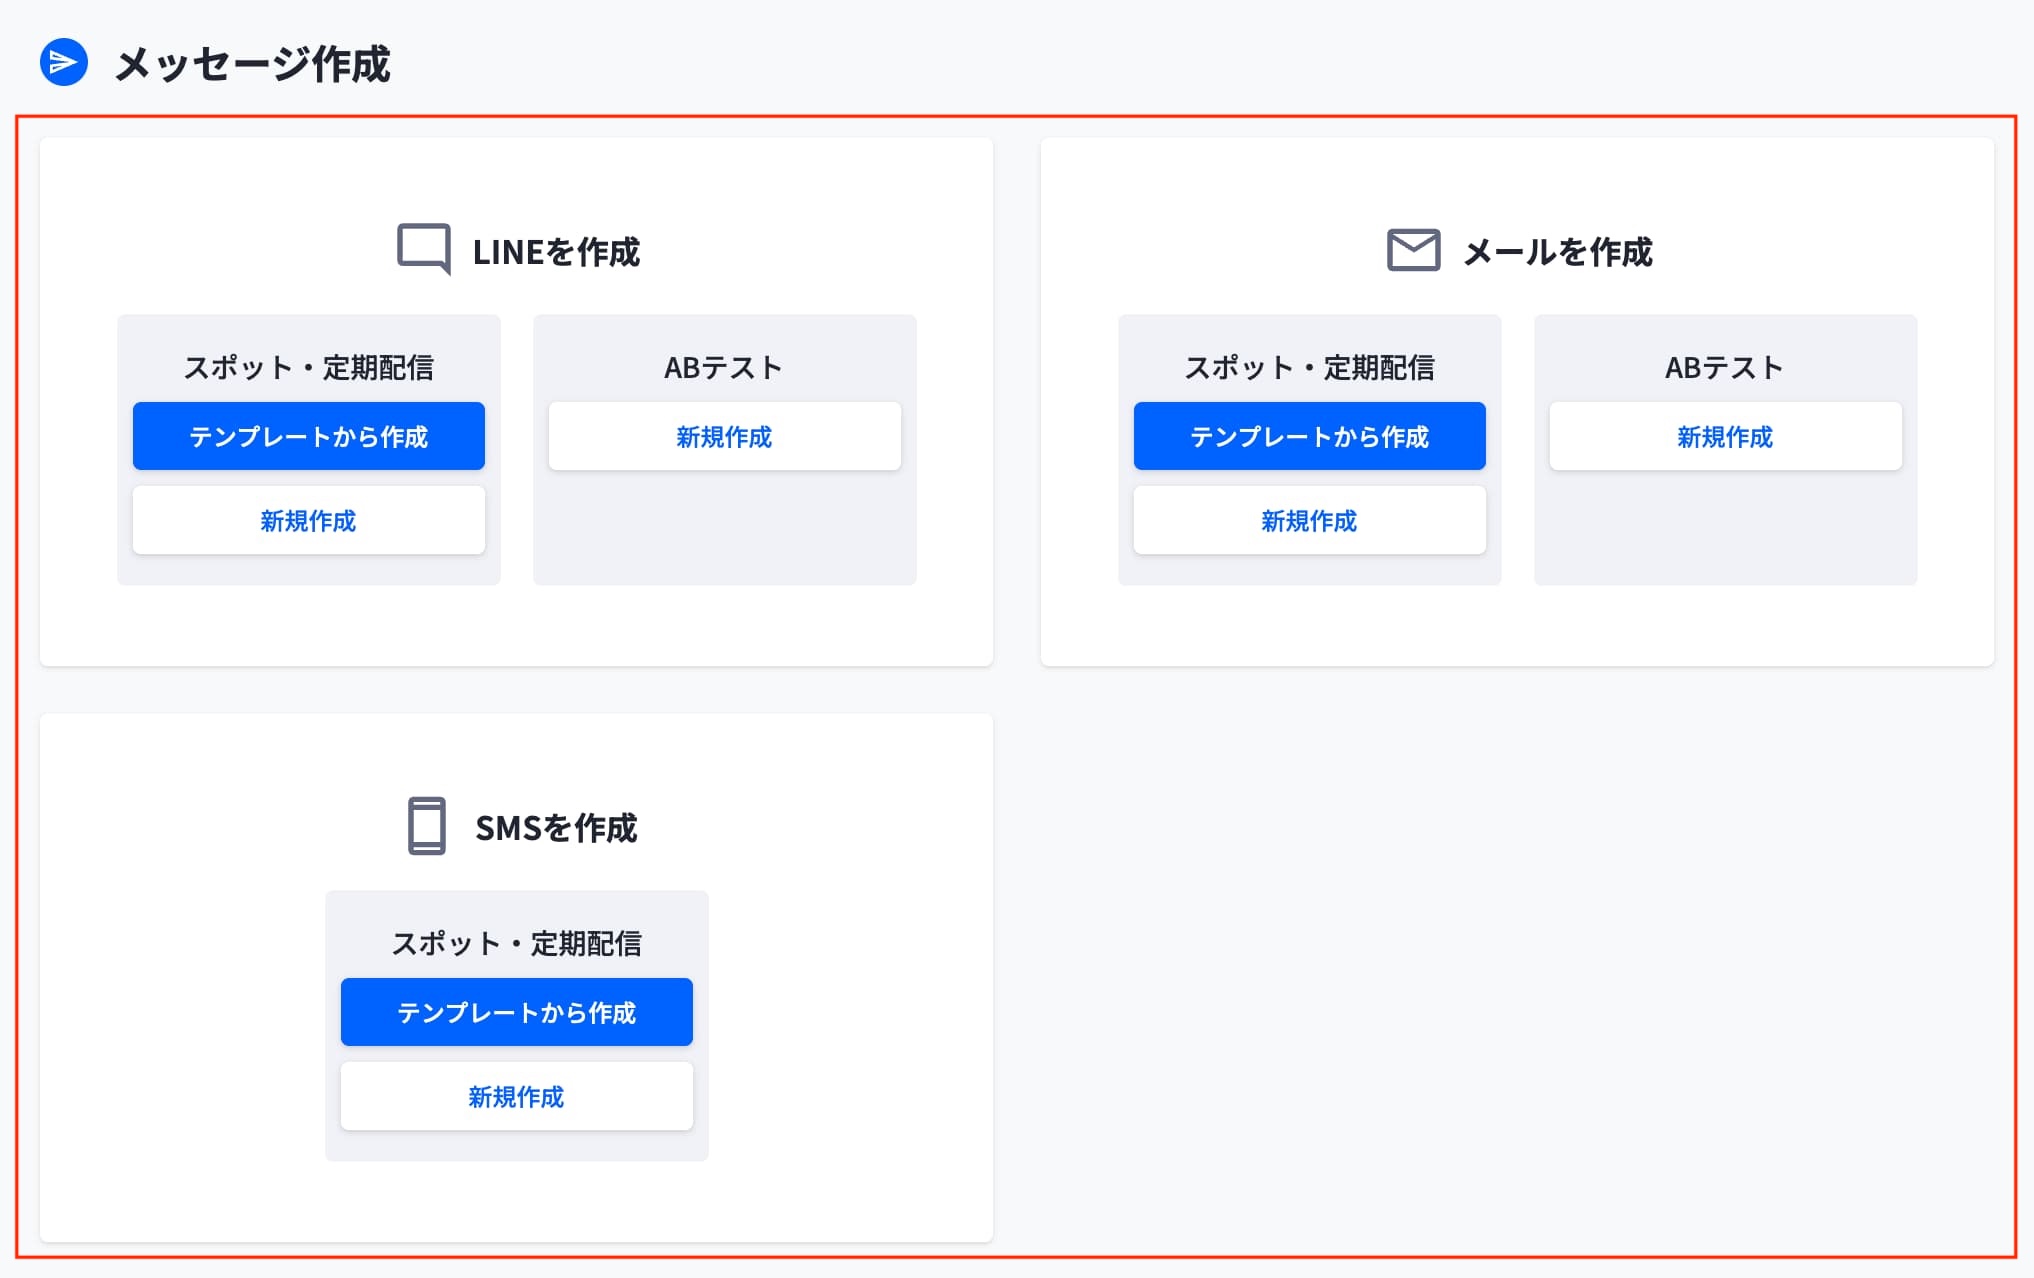Viewport: 2034px width, 1278px height.
Task: Choose テンプレートから作成 in the SMS section
Action: pos(516,1013)
